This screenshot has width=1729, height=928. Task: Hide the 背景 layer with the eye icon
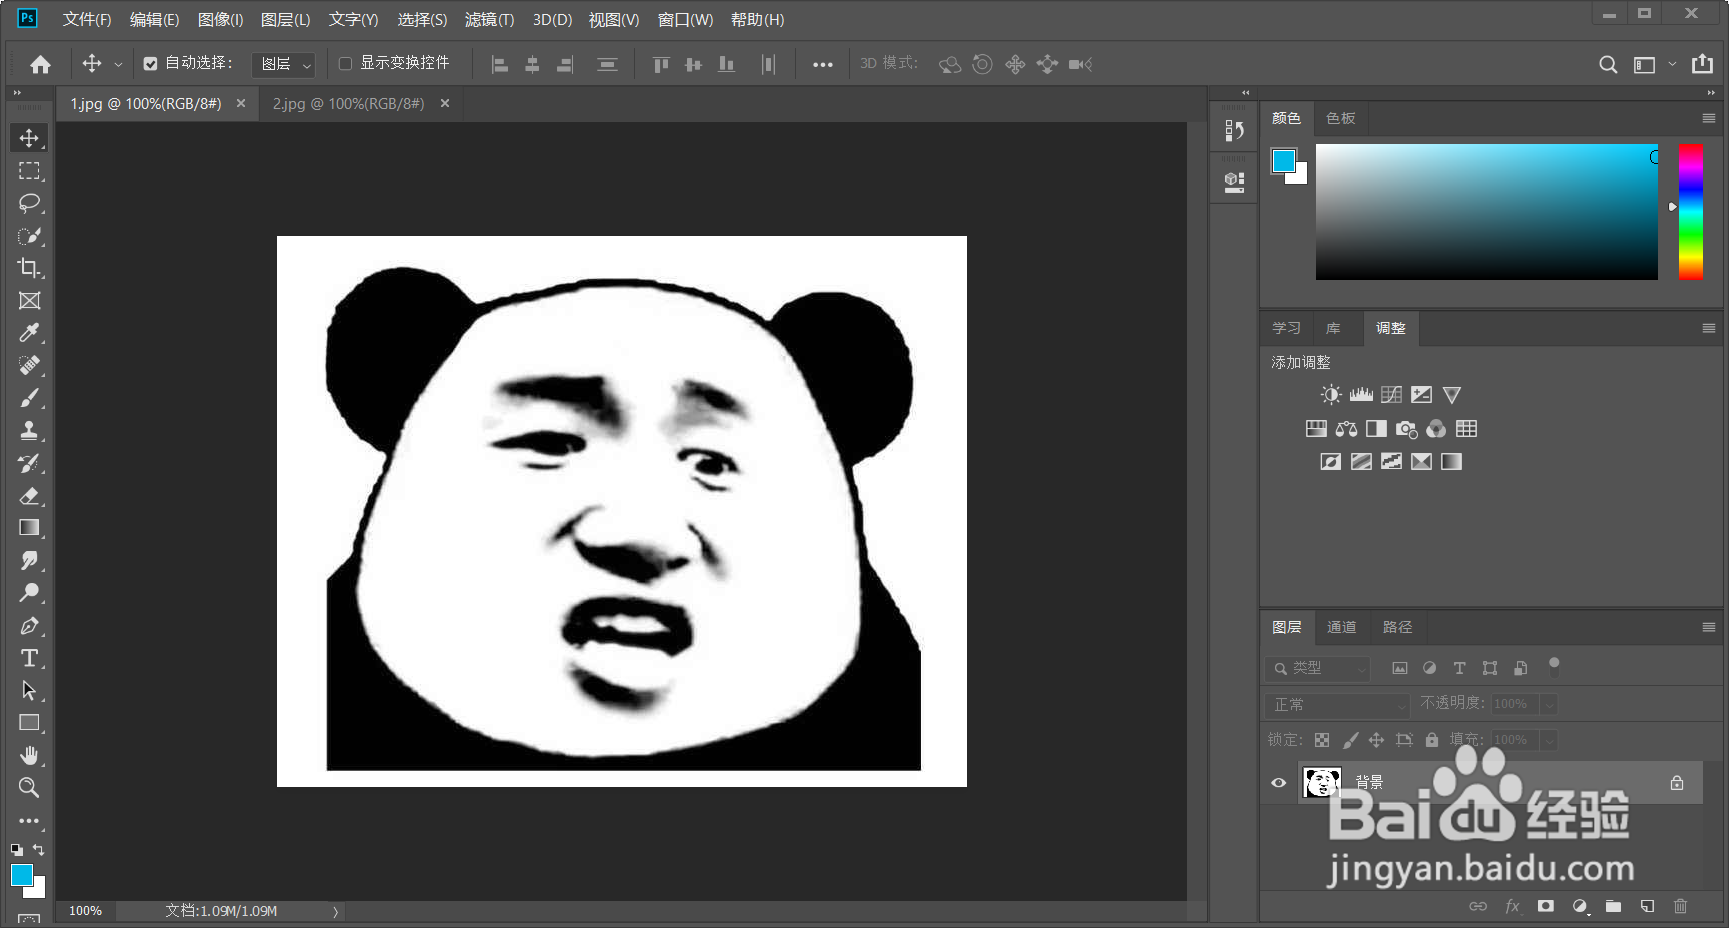(x=1278, y=783)
